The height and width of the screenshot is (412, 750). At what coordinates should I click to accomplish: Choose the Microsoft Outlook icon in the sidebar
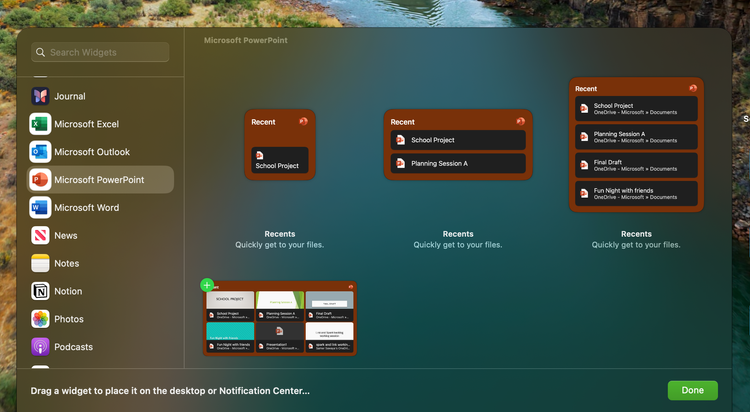(x=40, y=152)
